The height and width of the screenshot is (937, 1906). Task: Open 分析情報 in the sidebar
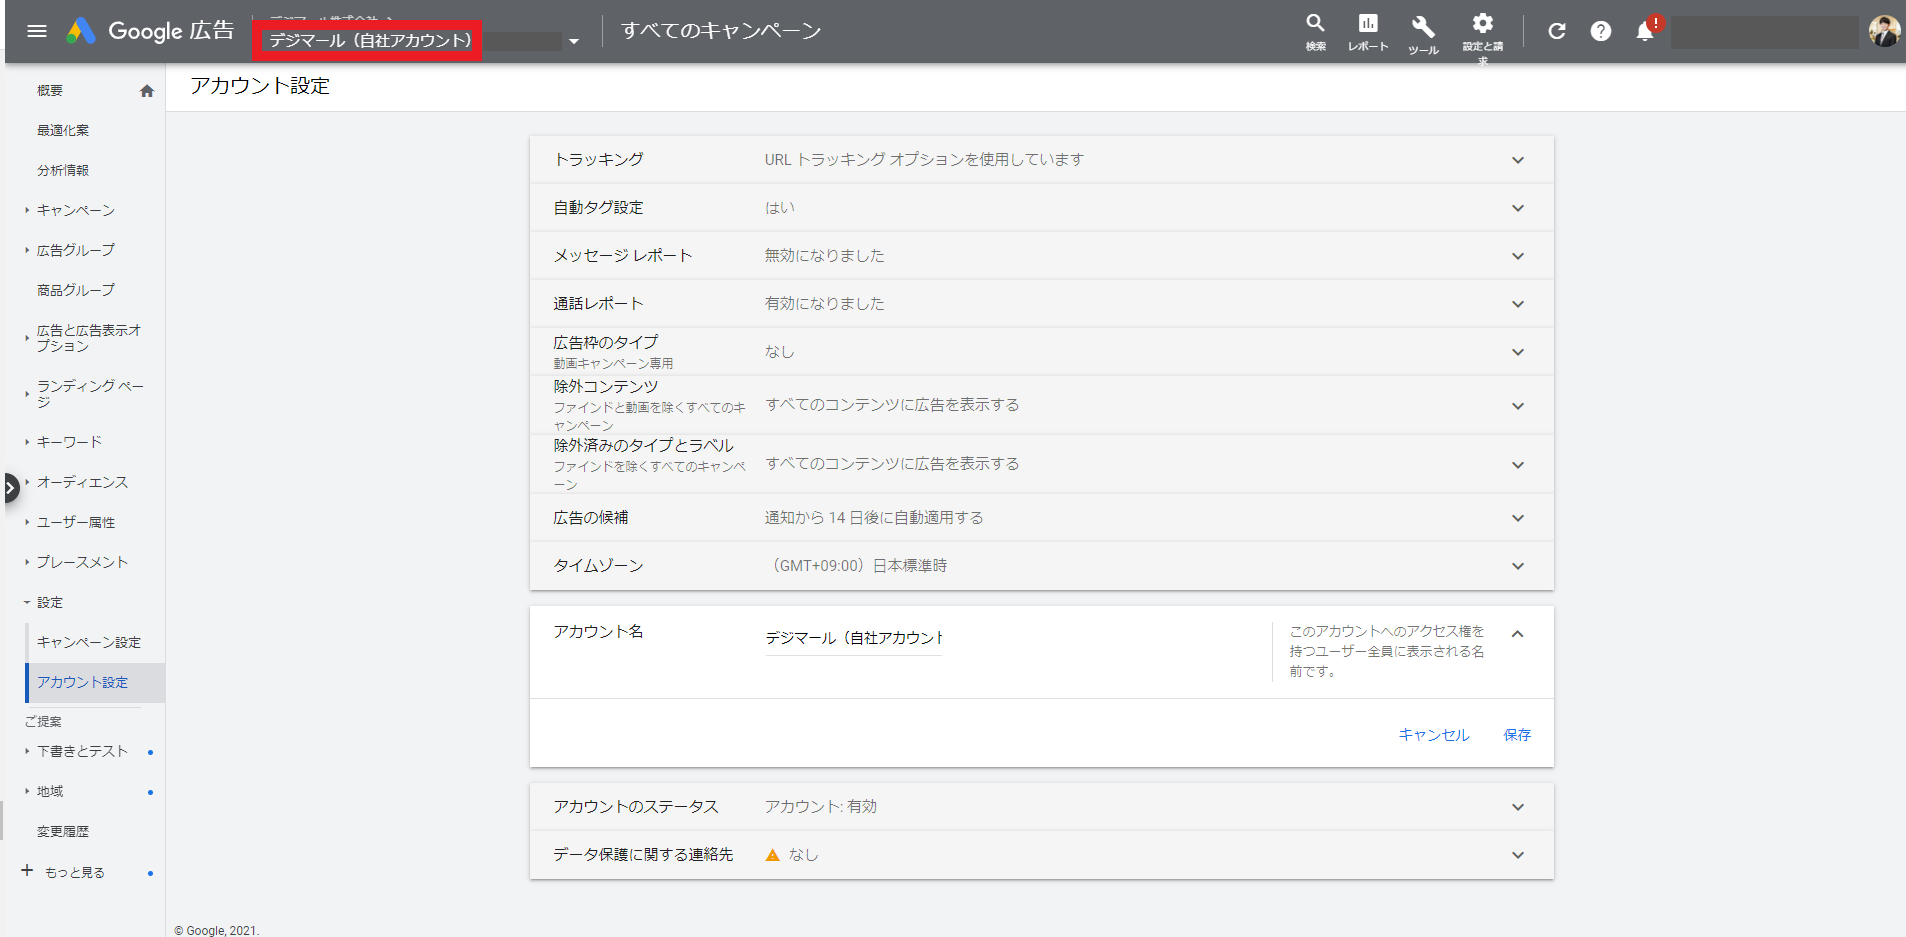pos(63,170)
